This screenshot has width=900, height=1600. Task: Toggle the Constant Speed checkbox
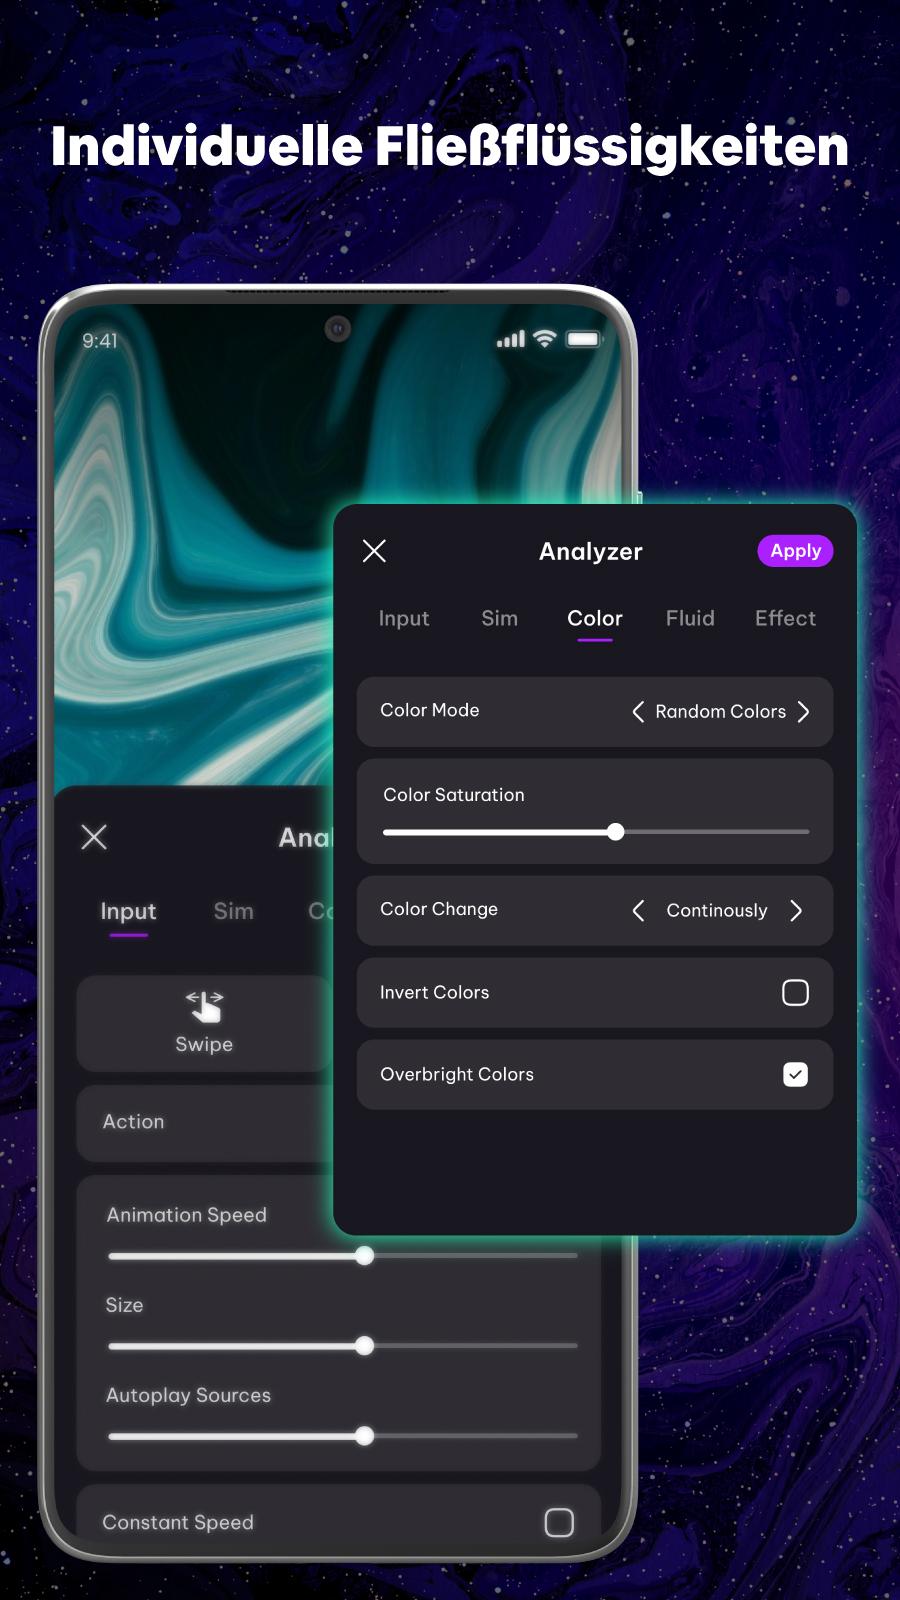click(x=559, y=1522)
